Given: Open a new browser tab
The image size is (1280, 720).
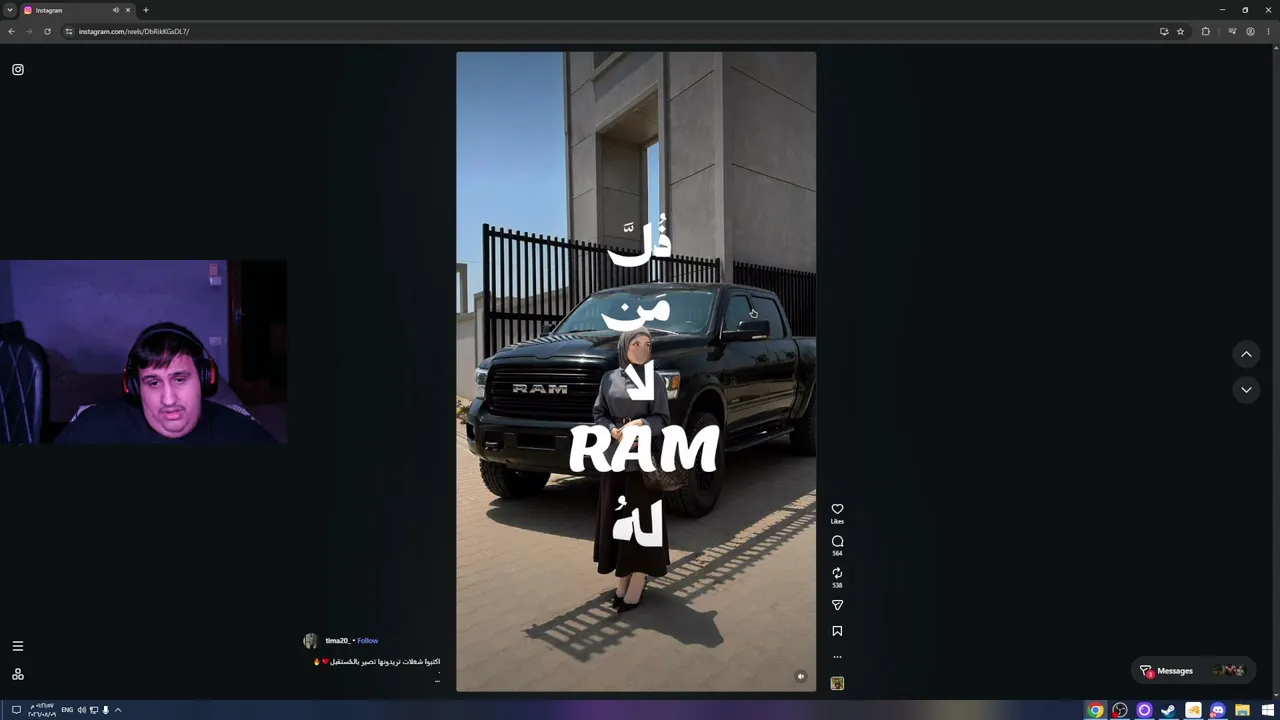Looking at the screenshot, I should (146, 10).
